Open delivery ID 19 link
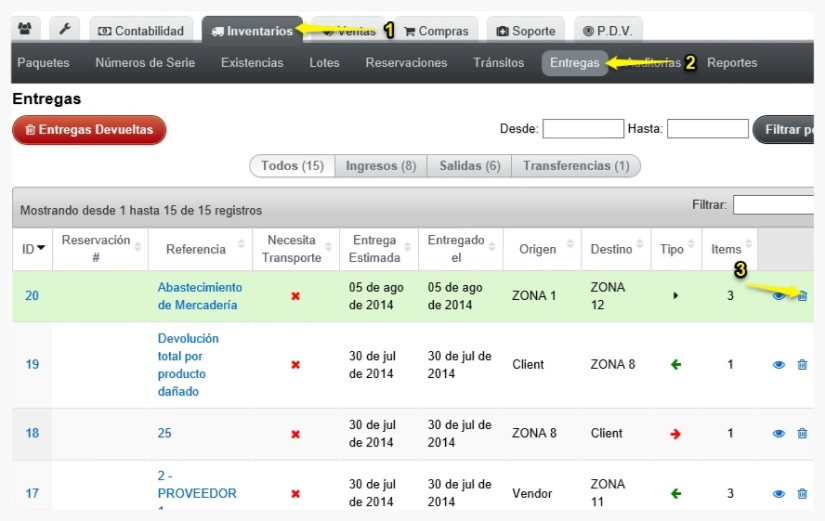Viewport: 825px width, 521px height. (32, 364)
